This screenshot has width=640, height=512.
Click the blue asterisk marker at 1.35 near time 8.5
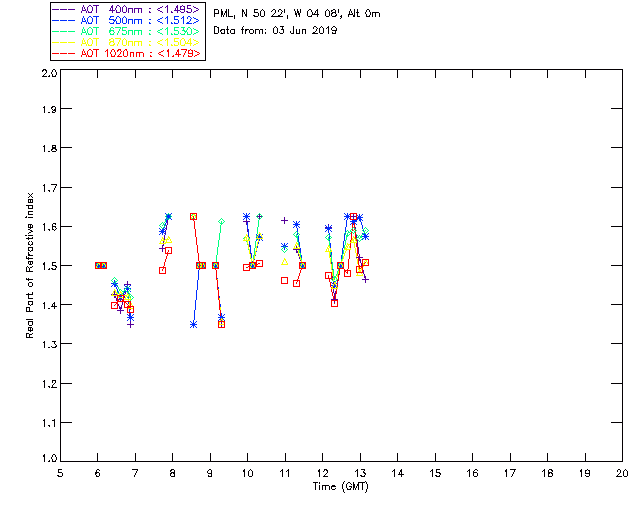(x=193, y=324)
